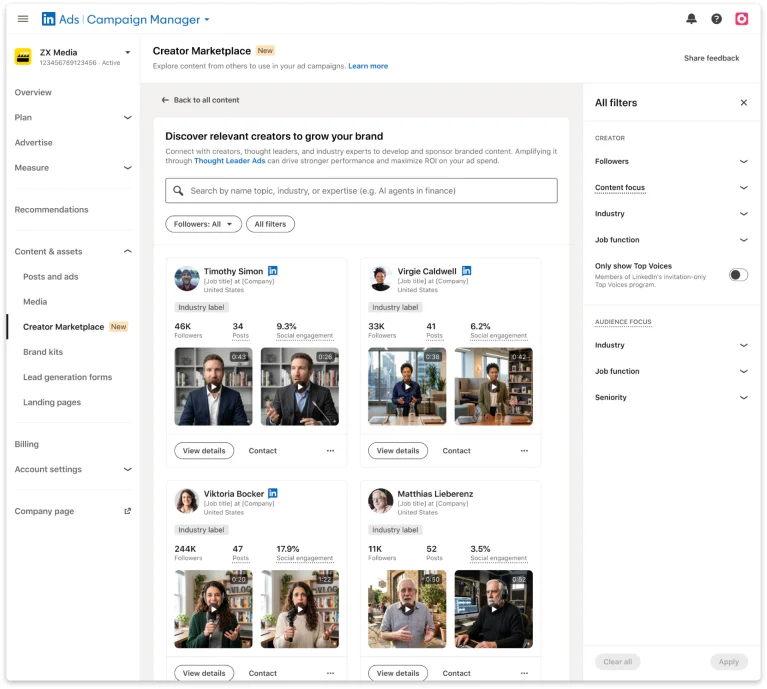767x689 pixels.
Task: Open more options on Viktoria Bocker's card
Action: [331, 673]
